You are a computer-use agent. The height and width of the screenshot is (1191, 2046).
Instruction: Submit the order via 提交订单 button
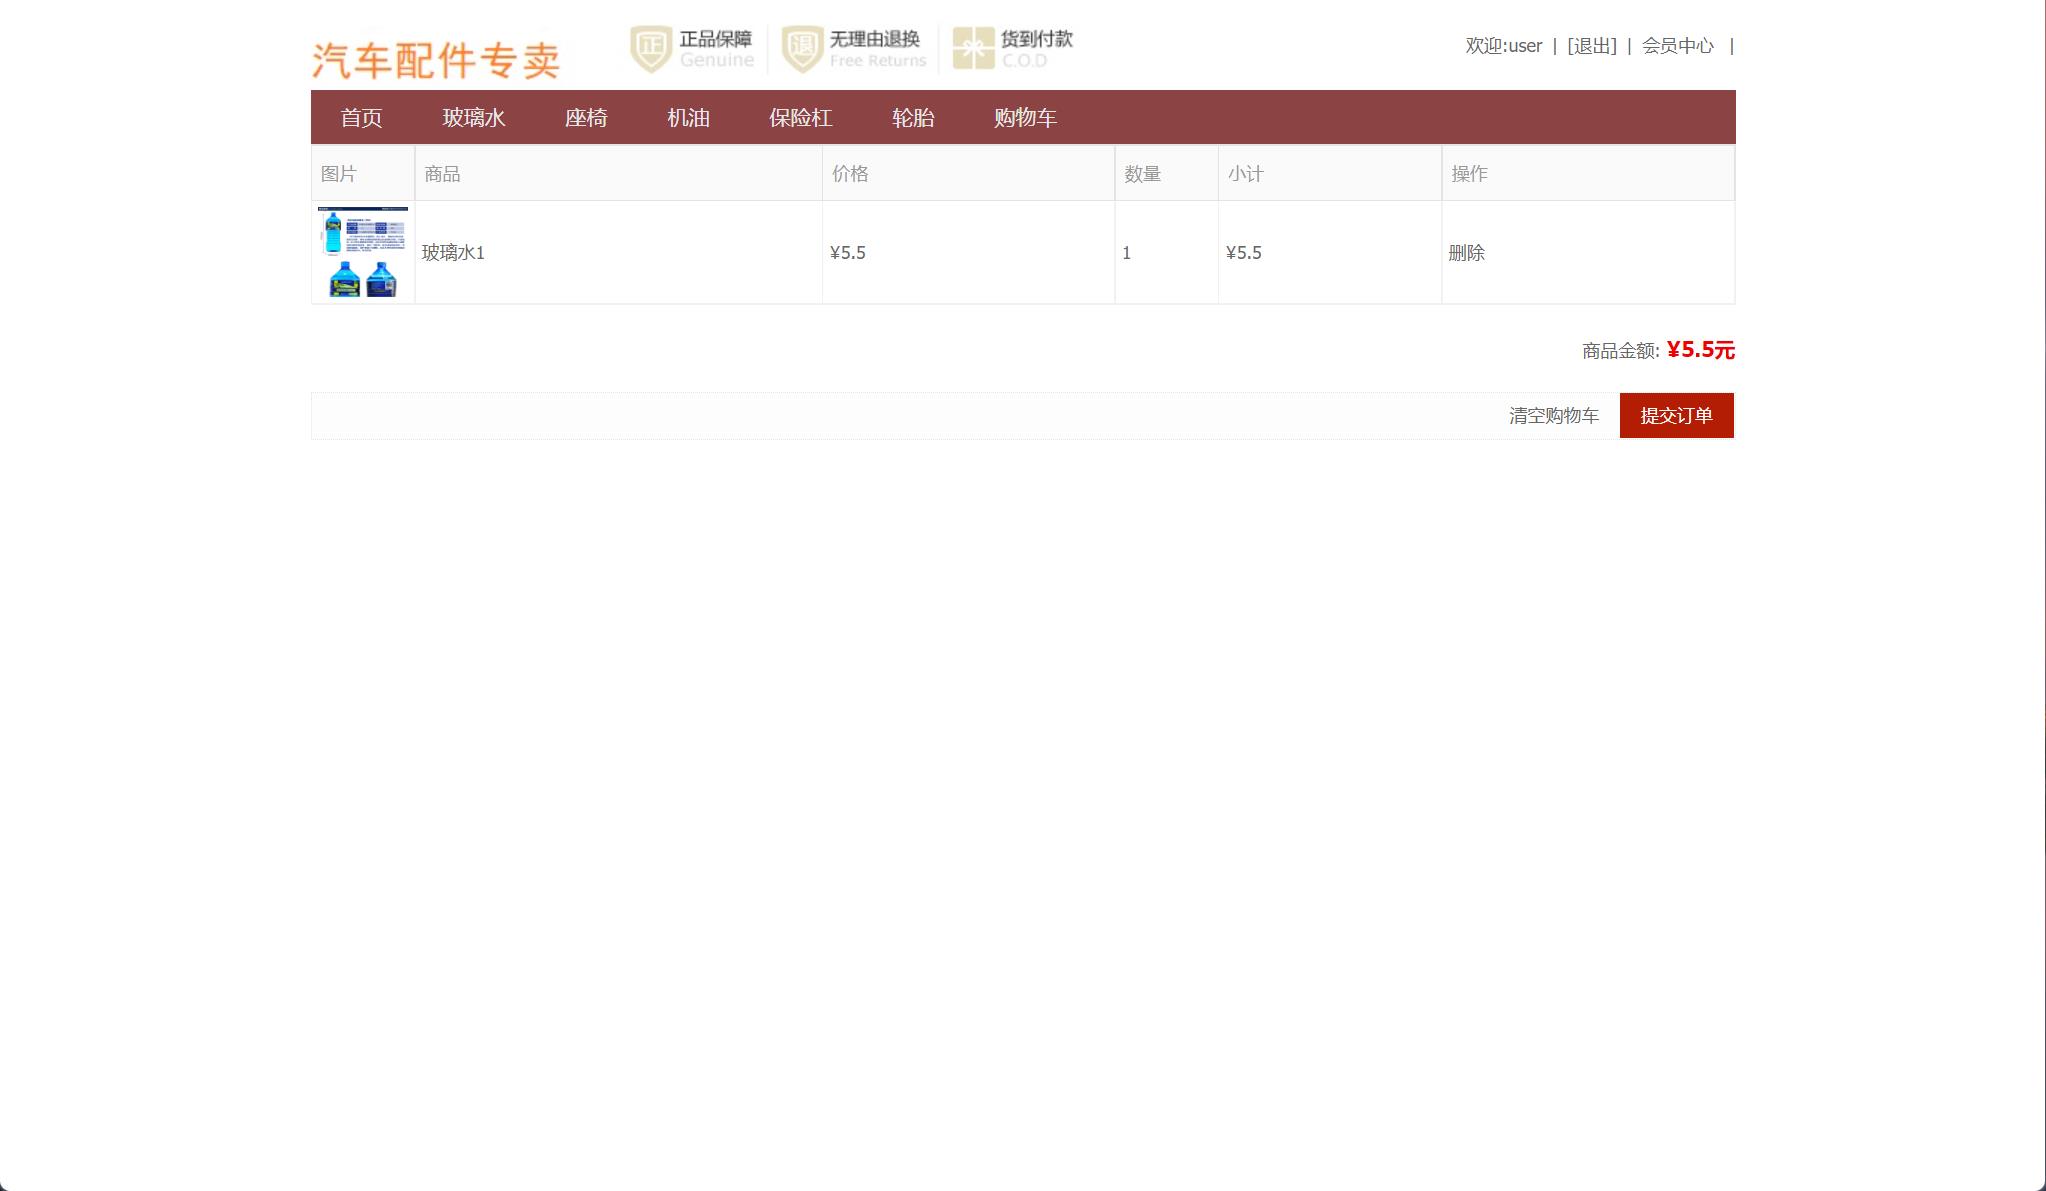pos(1677,415)
